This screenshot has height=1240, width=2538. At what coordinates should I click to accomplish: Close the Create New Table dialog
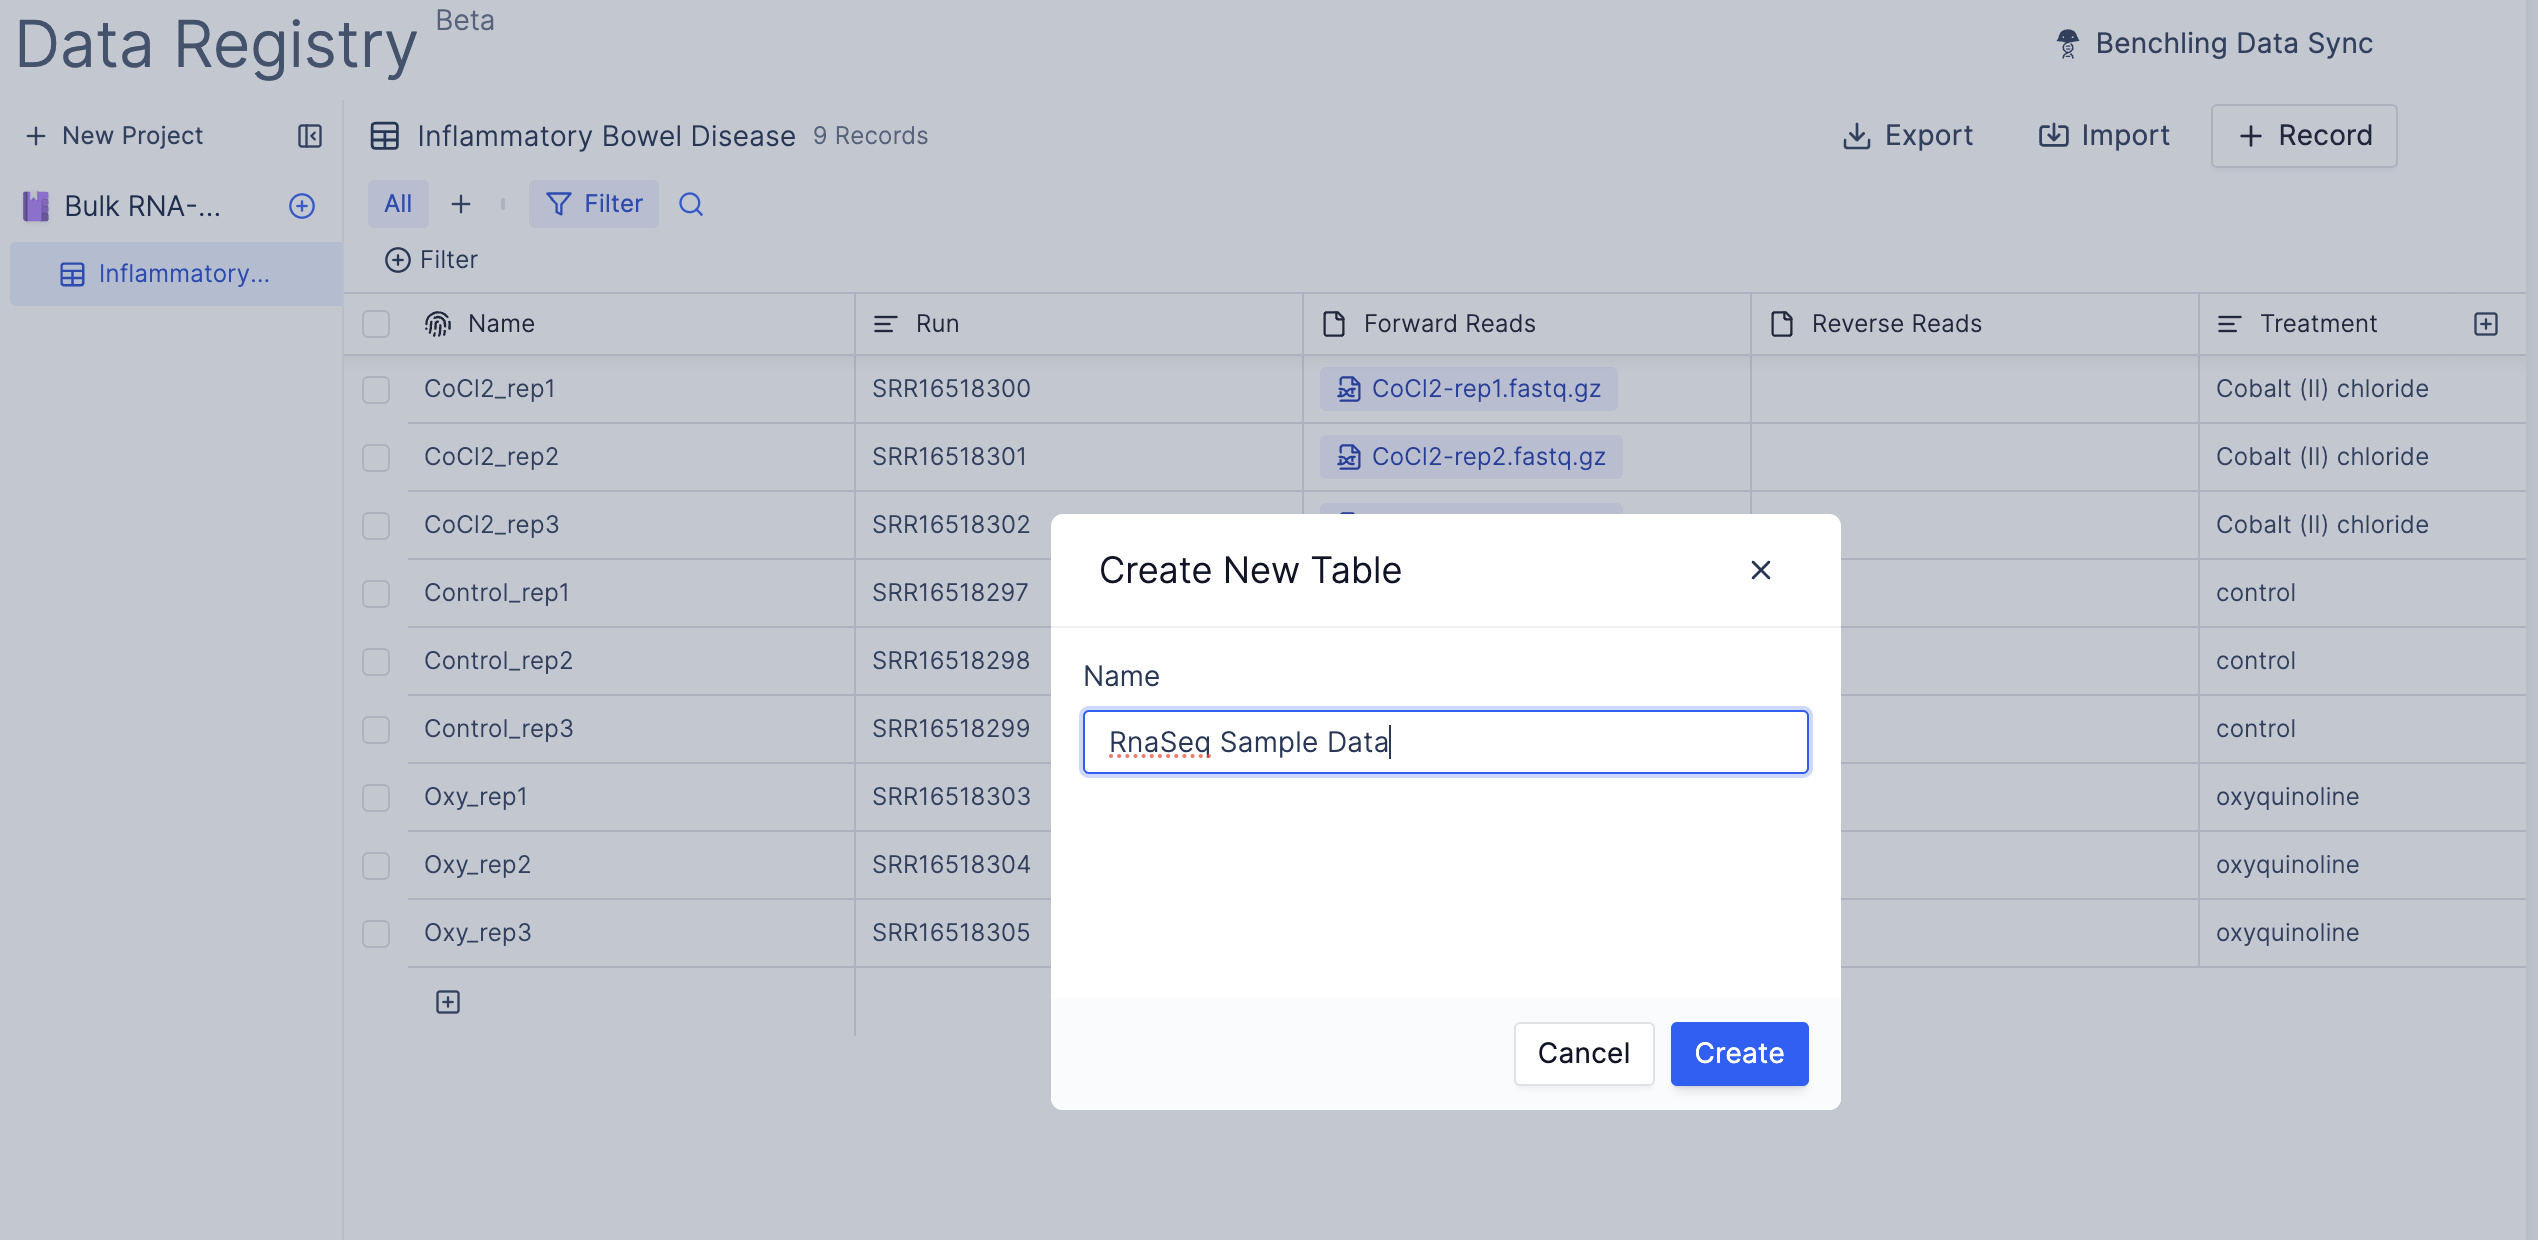1760,570
